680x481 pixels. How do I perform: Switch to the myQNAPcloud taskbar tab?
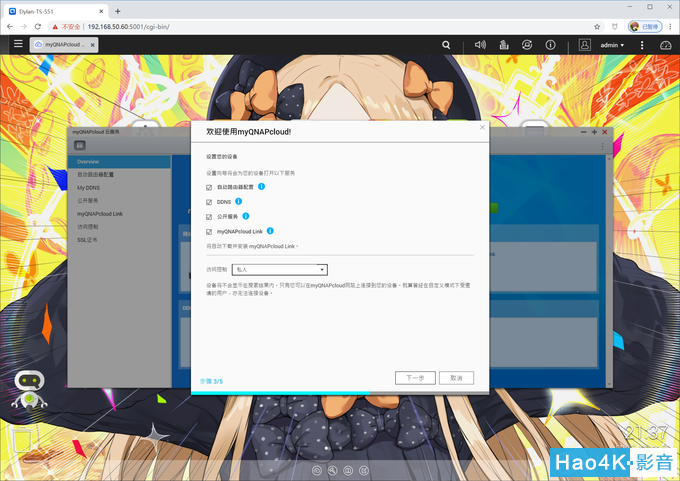64,45
